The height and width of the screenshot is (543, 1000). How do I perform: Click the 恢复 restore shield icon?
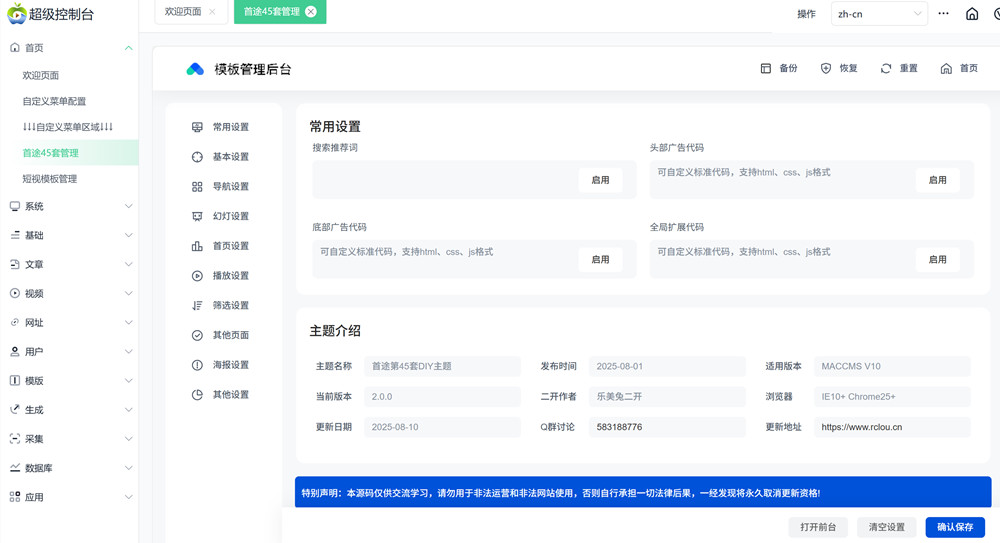(826, 69)
